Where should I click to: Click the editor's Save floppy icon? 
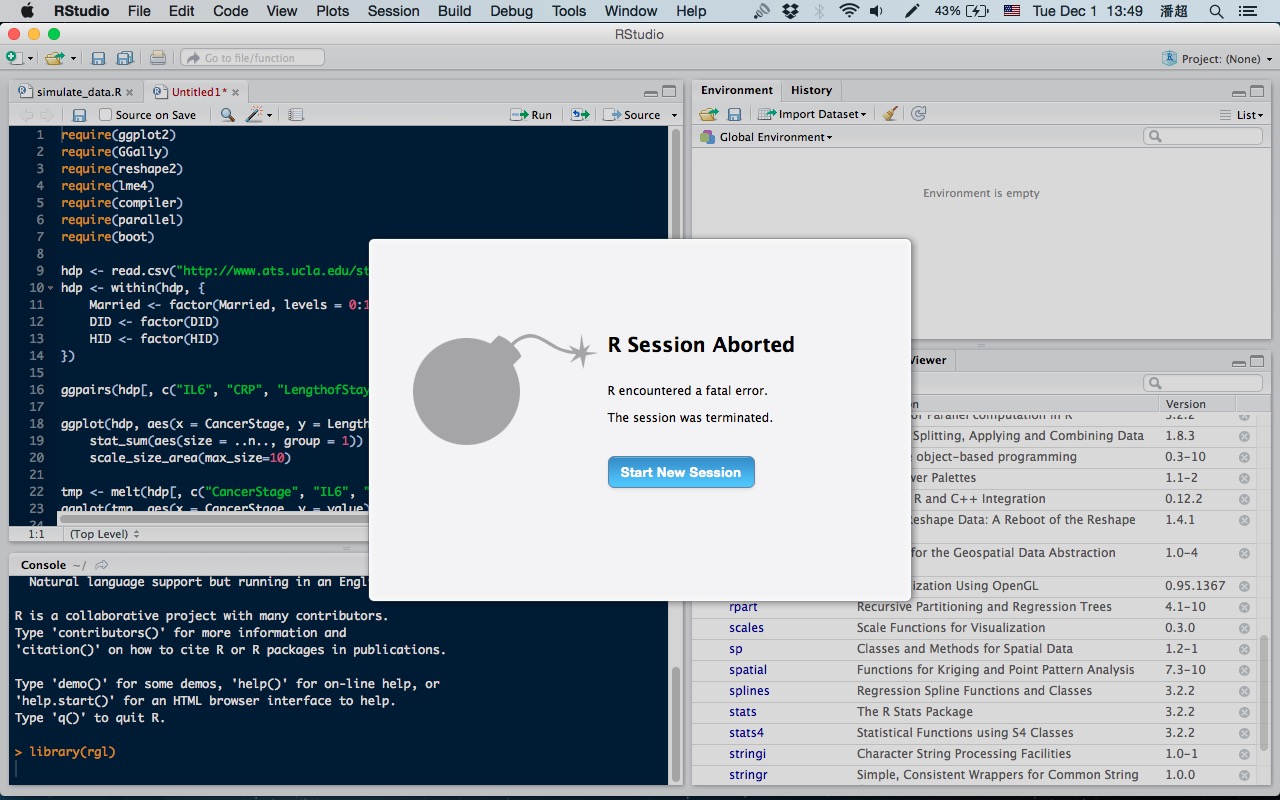tap(79, 115)
